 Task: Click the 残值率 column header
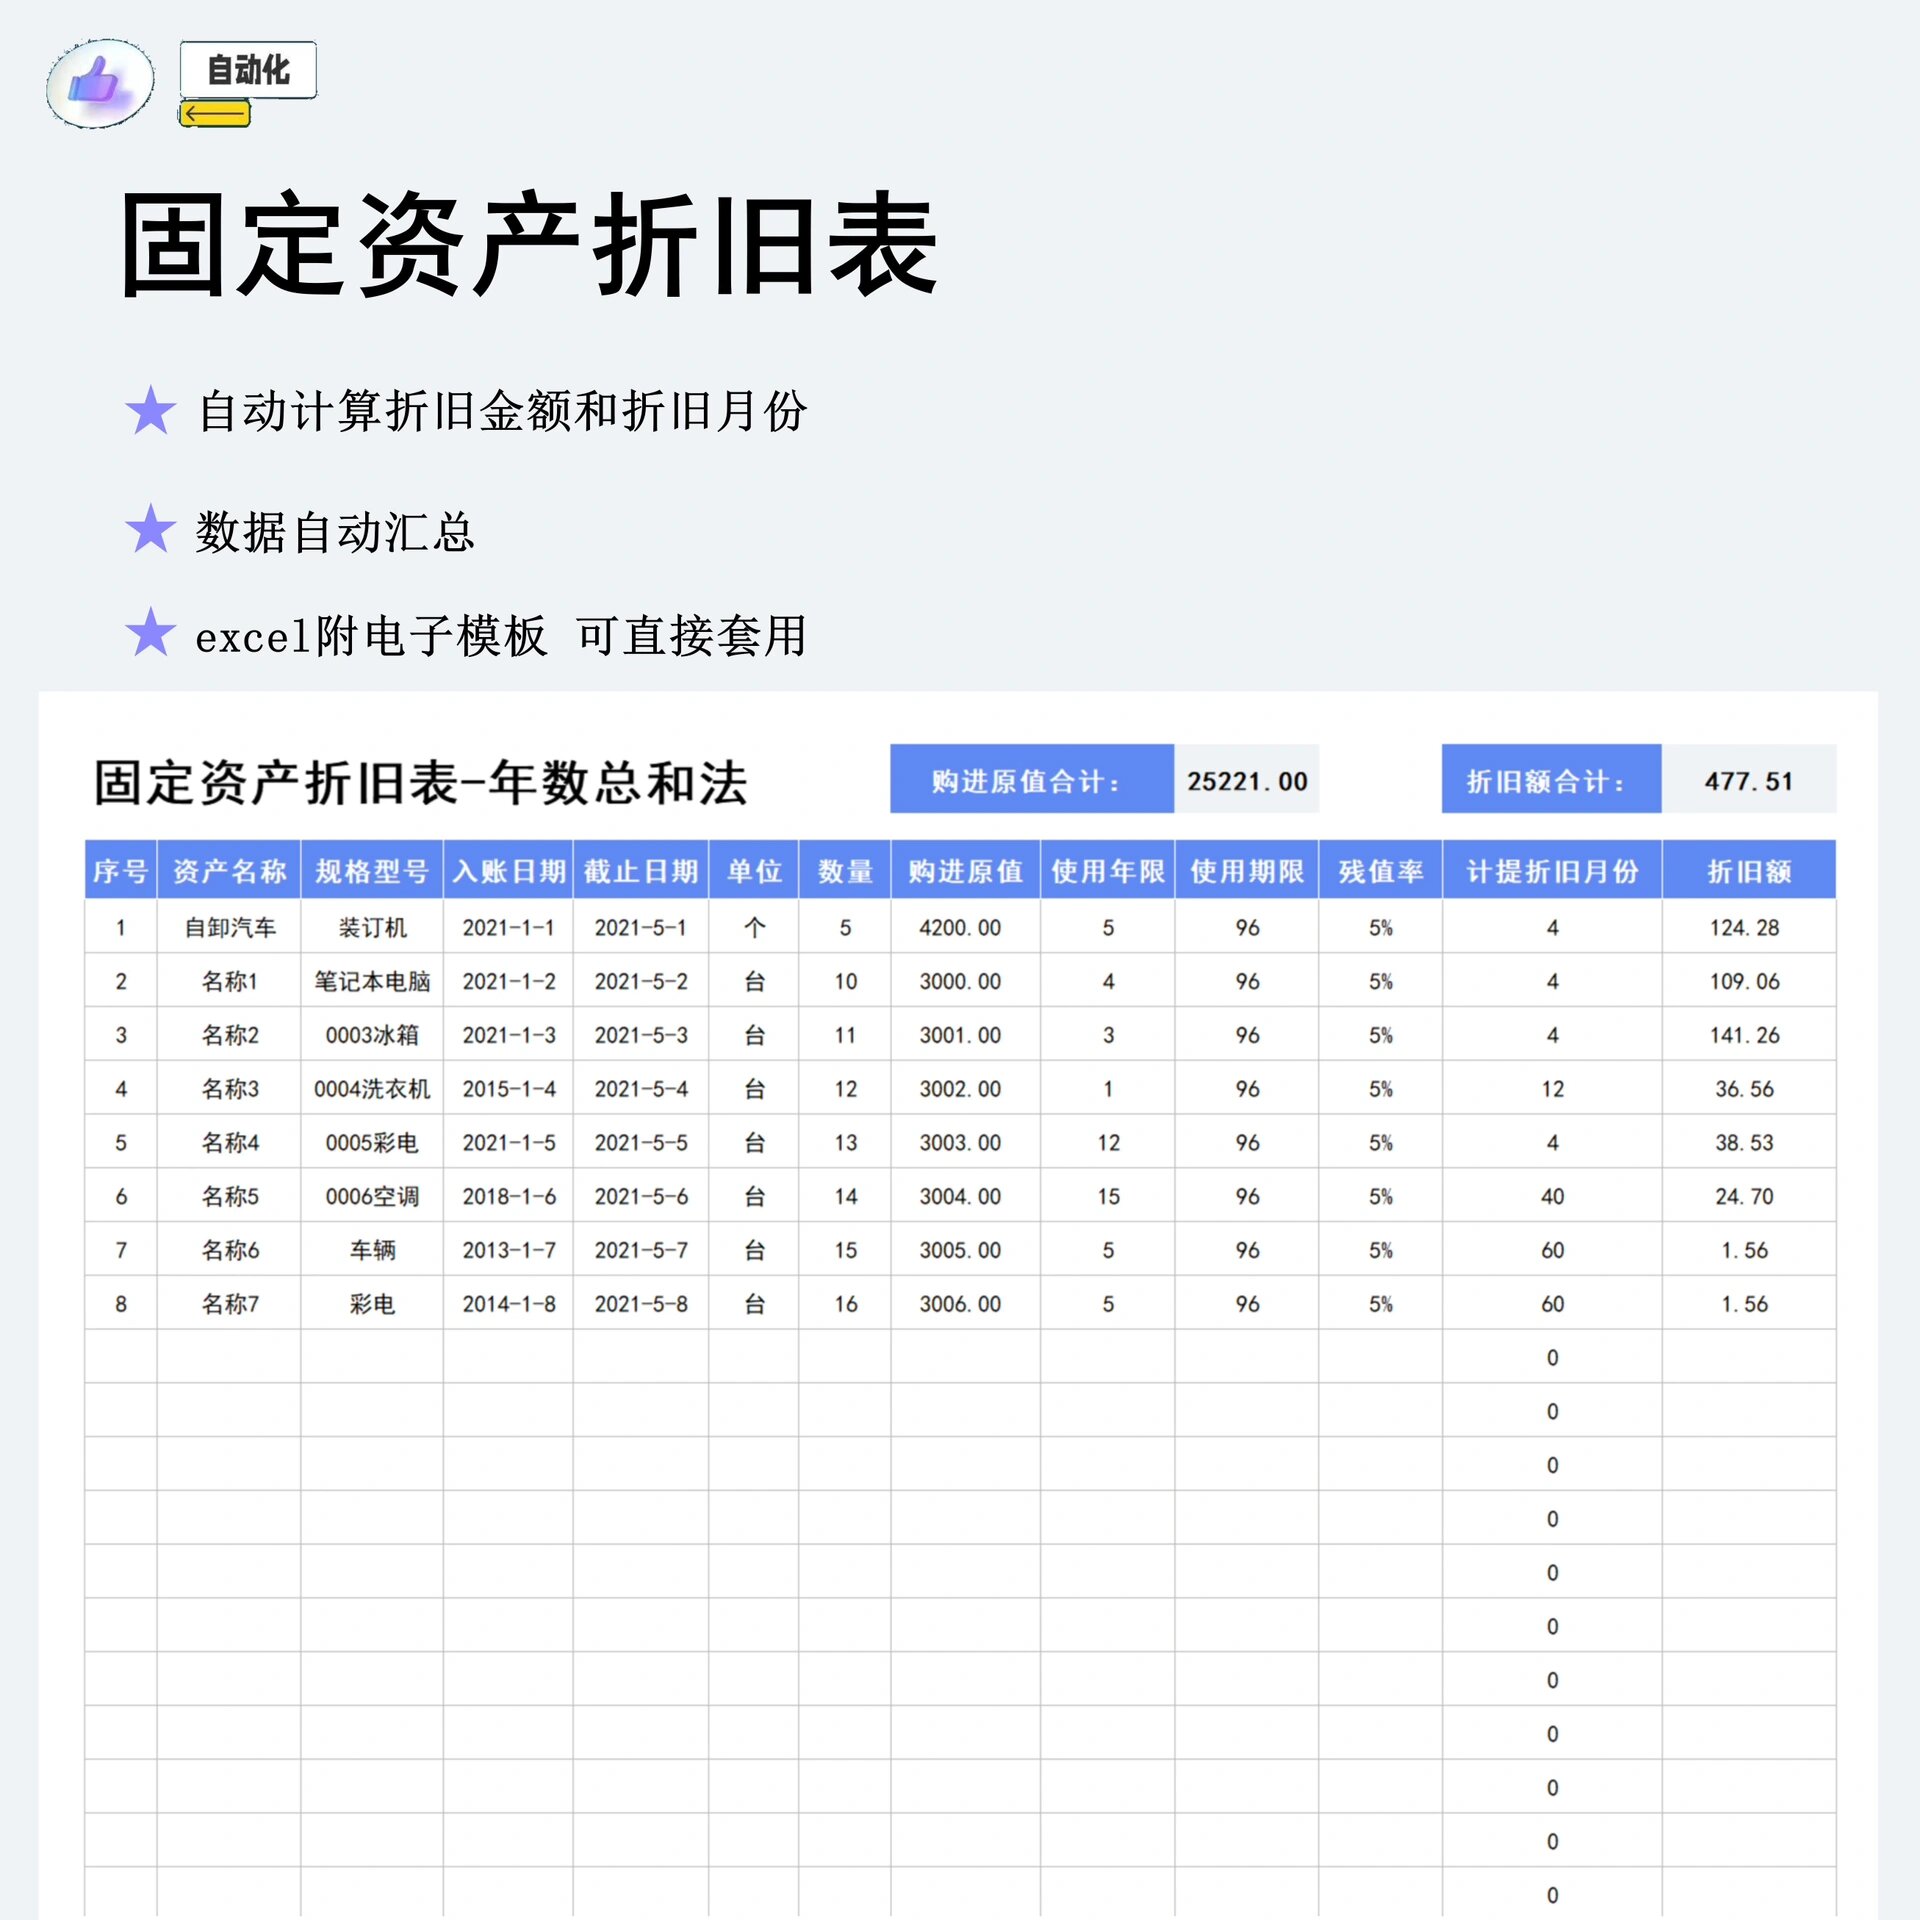point(1381,870)
